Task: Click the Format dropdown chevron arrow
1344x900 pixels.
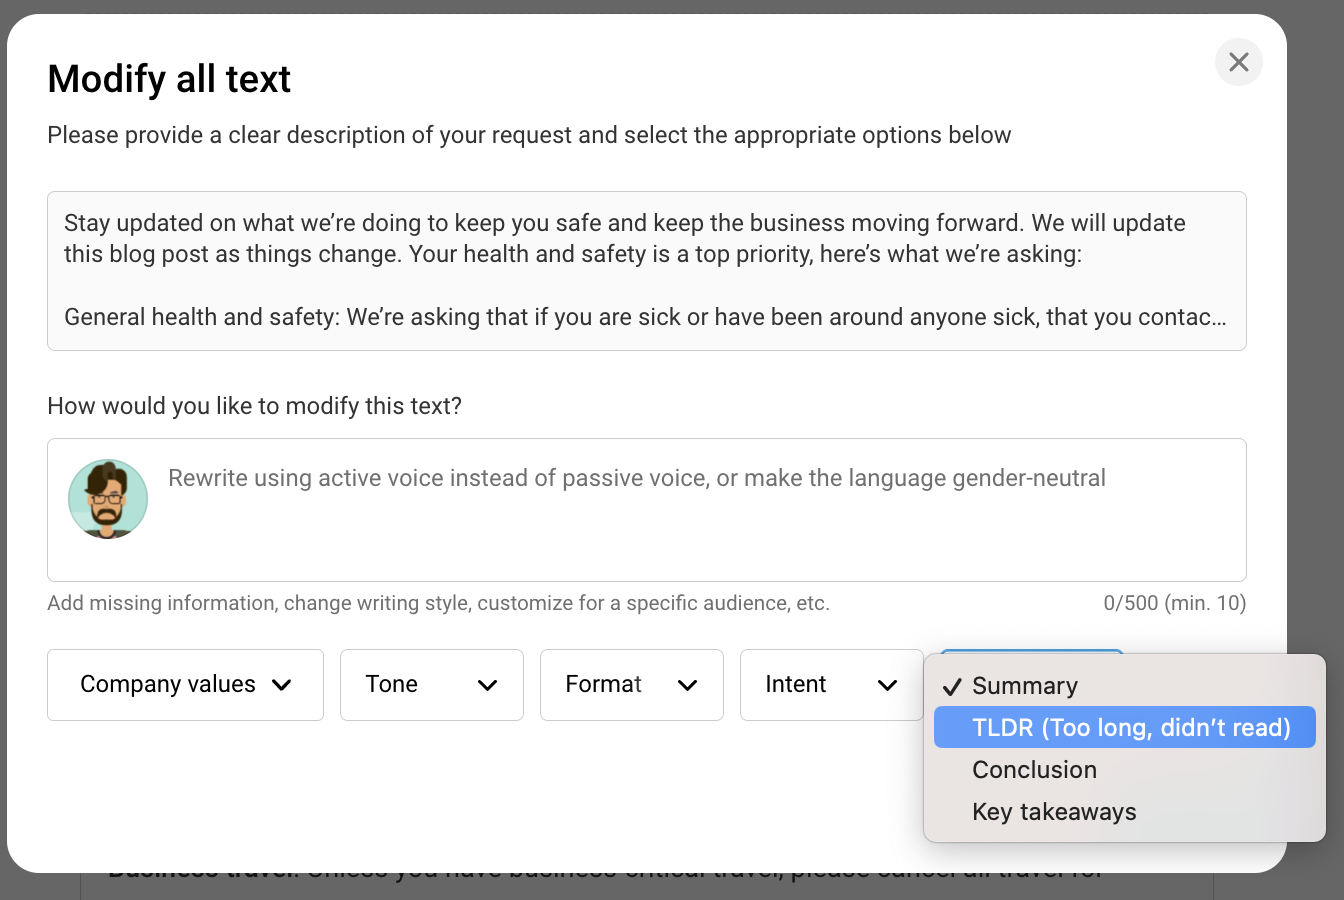Action: pos(688,686)
